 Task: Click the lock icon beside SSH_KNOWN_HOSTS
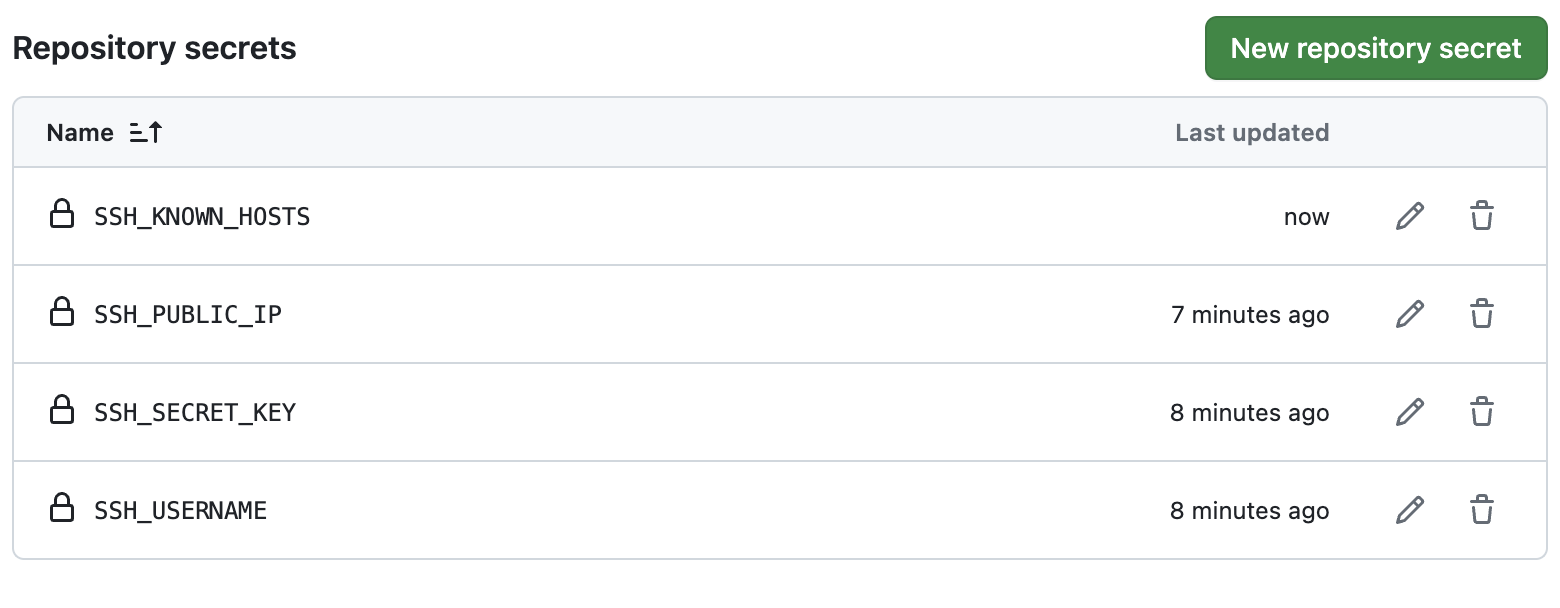(x=62, y=216)
